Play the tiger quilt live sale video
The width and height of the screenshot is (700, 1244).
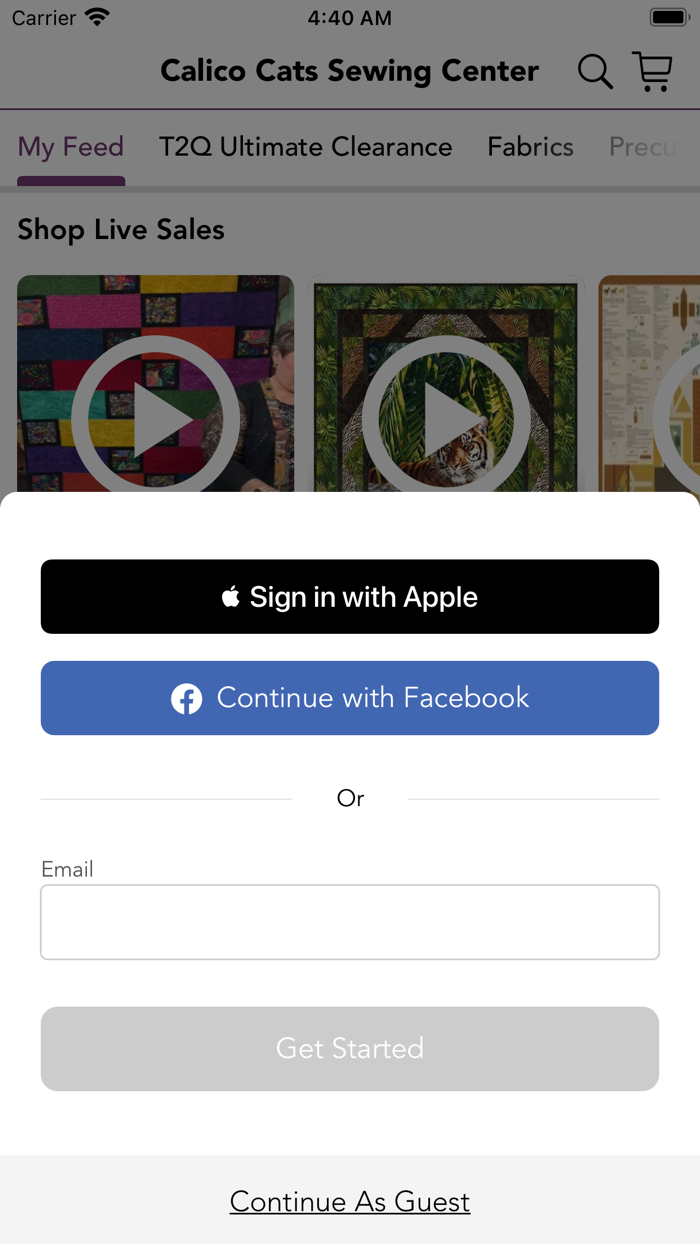[x=446, y=384]
